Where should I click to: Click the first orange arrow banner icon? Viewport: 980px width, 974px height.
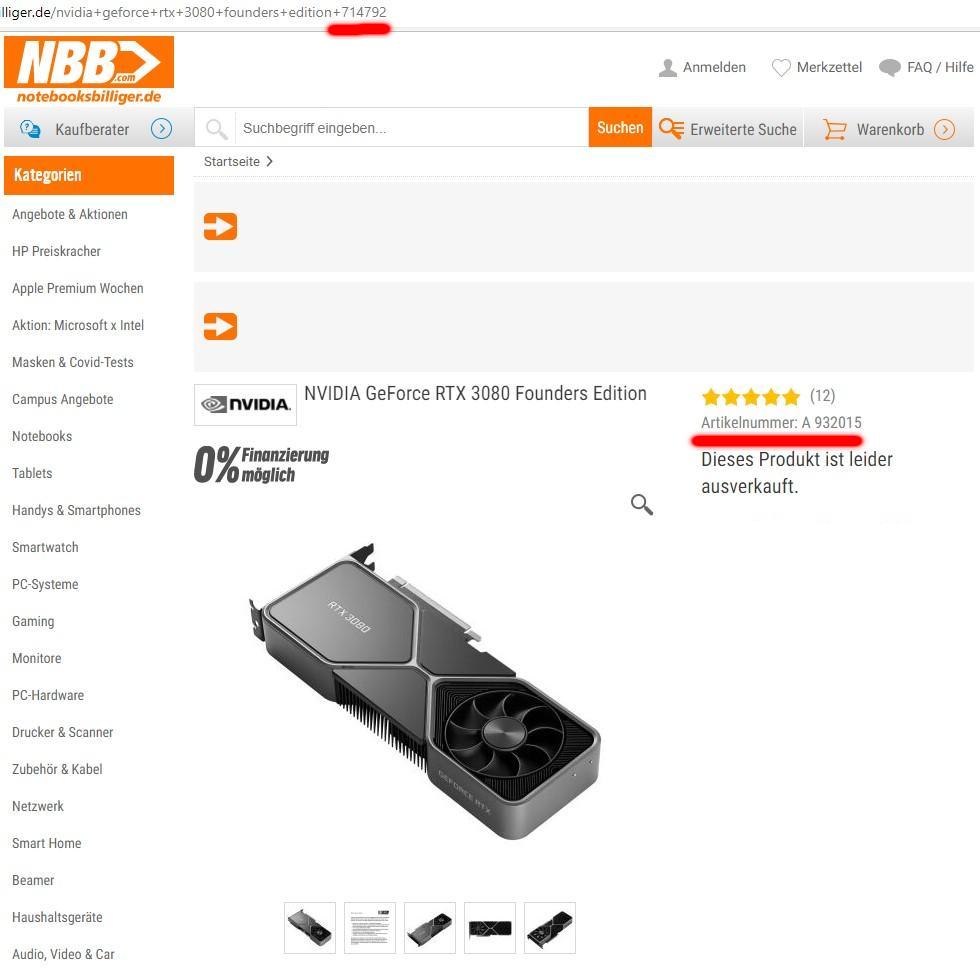220,226
